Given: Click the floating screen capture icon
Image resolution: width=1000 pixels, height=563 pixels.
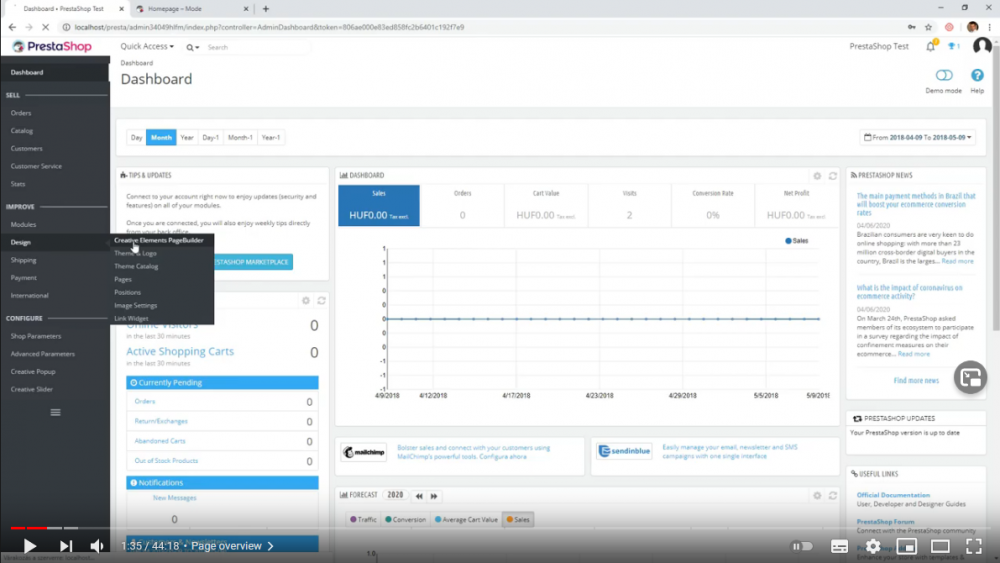Looking at the screenshot, I should click(x=971, y=377).
